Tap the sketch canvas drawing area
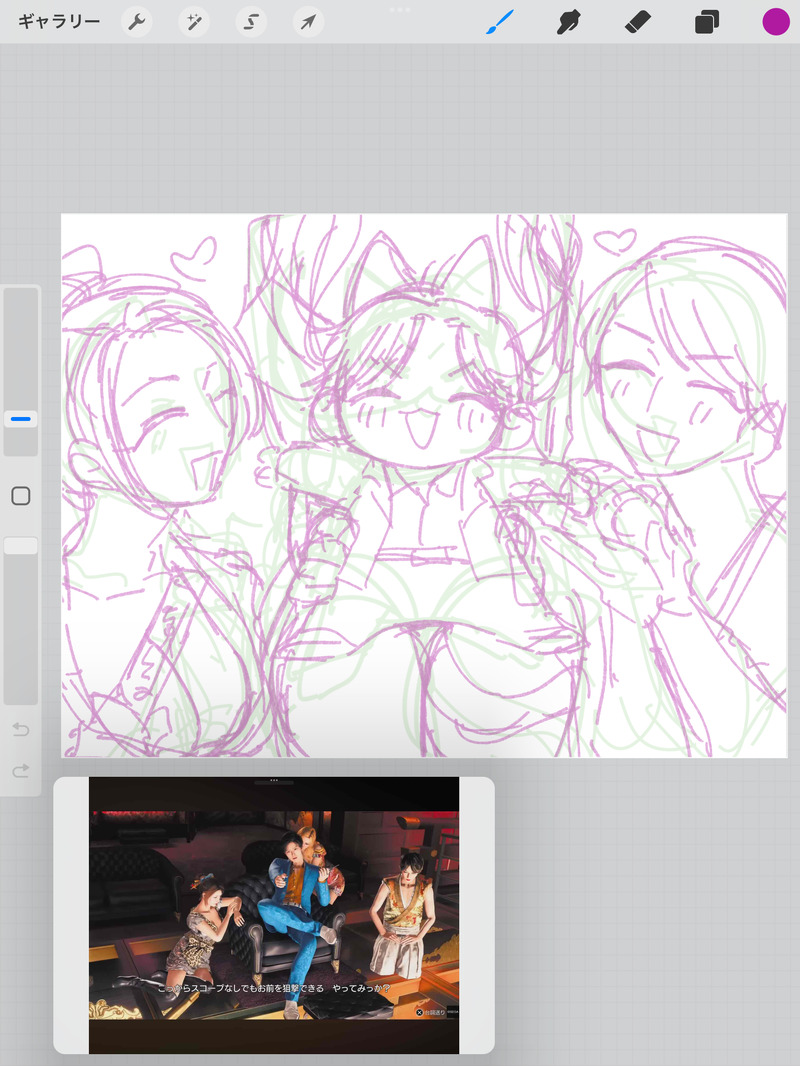This screenshot has height=1066, width=800. click(424, 485)
